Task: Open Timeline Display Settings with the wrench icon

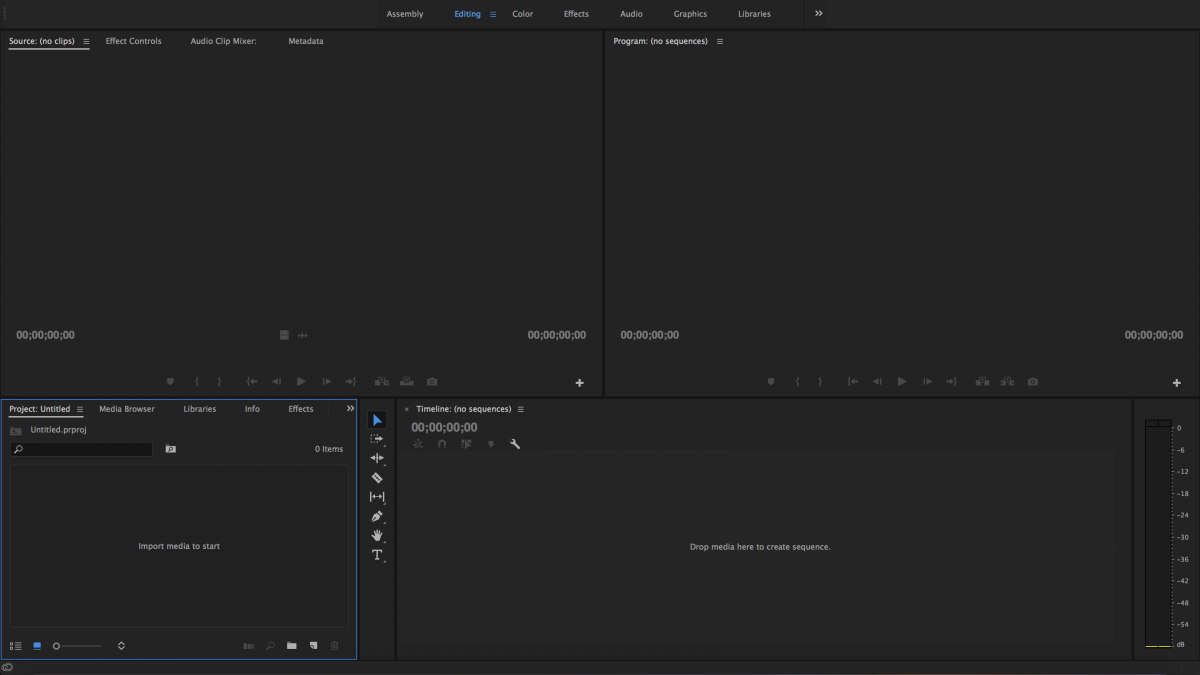Action: pos(514,444)
